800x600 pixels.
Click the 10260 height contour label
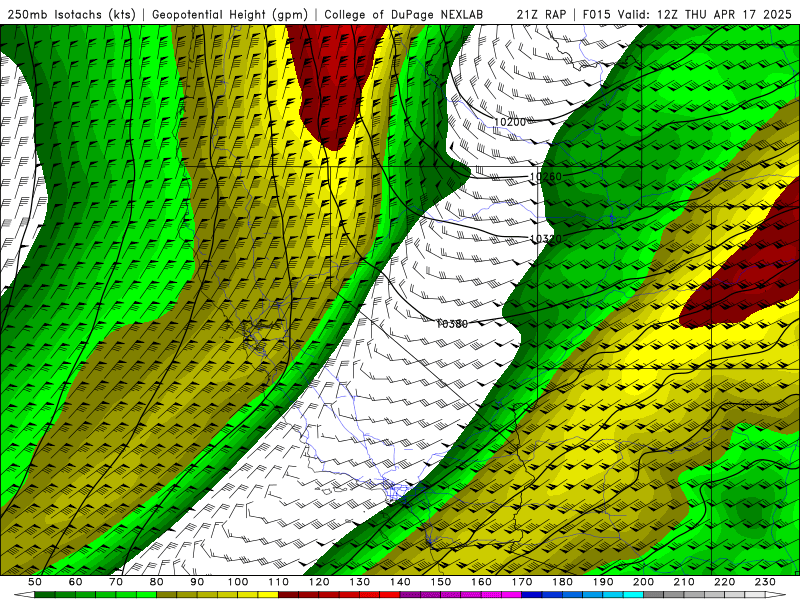[545, 177]
